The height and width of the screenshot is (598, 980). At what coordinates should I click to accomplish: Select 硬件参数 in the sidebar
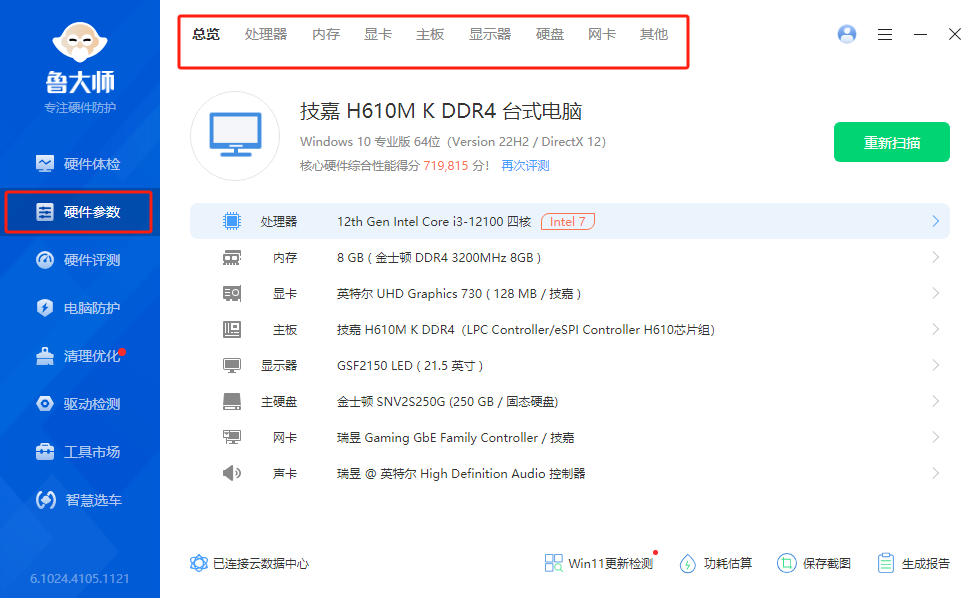[78, 212]
